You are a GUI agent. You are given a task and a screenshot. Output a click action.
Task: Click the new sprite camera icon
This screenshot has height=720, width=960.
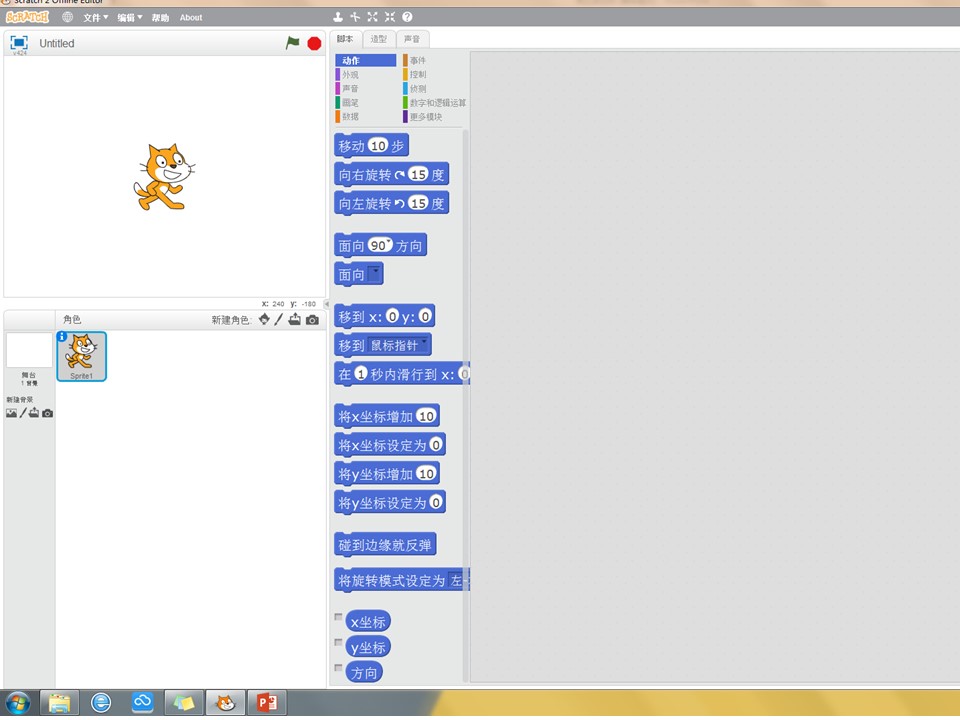pos(312,320)
